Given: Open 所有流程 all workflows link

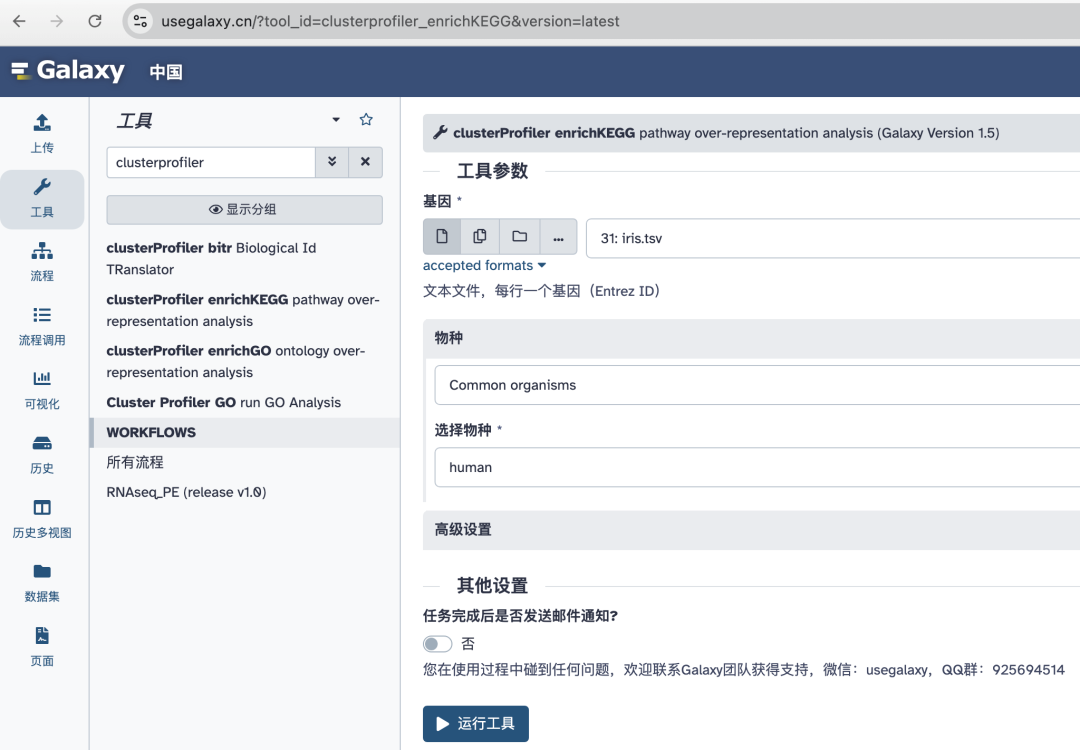Looking at the screenshot, I should pyautogui.click(x=135, y=462).
